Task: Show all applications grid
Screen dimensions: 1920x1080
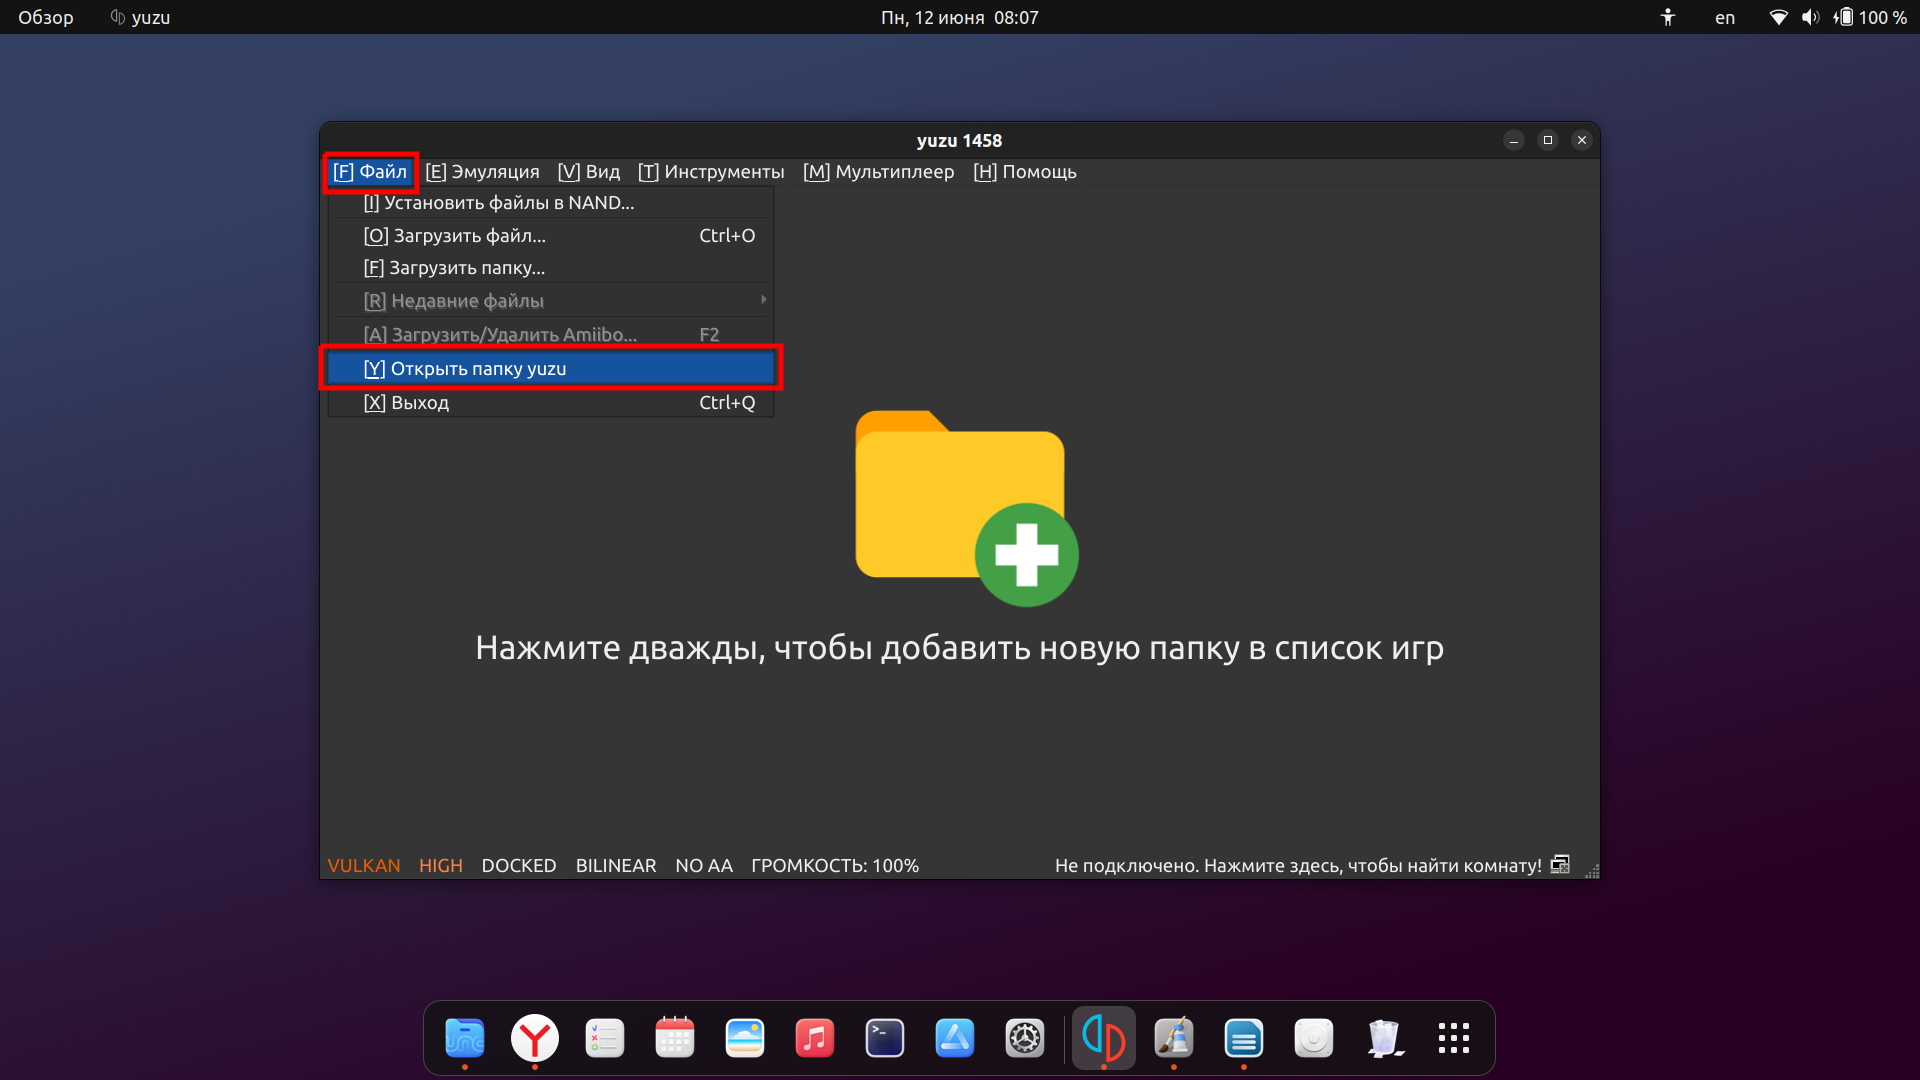Action: pyautogui.click(x=1454, y=1038)
